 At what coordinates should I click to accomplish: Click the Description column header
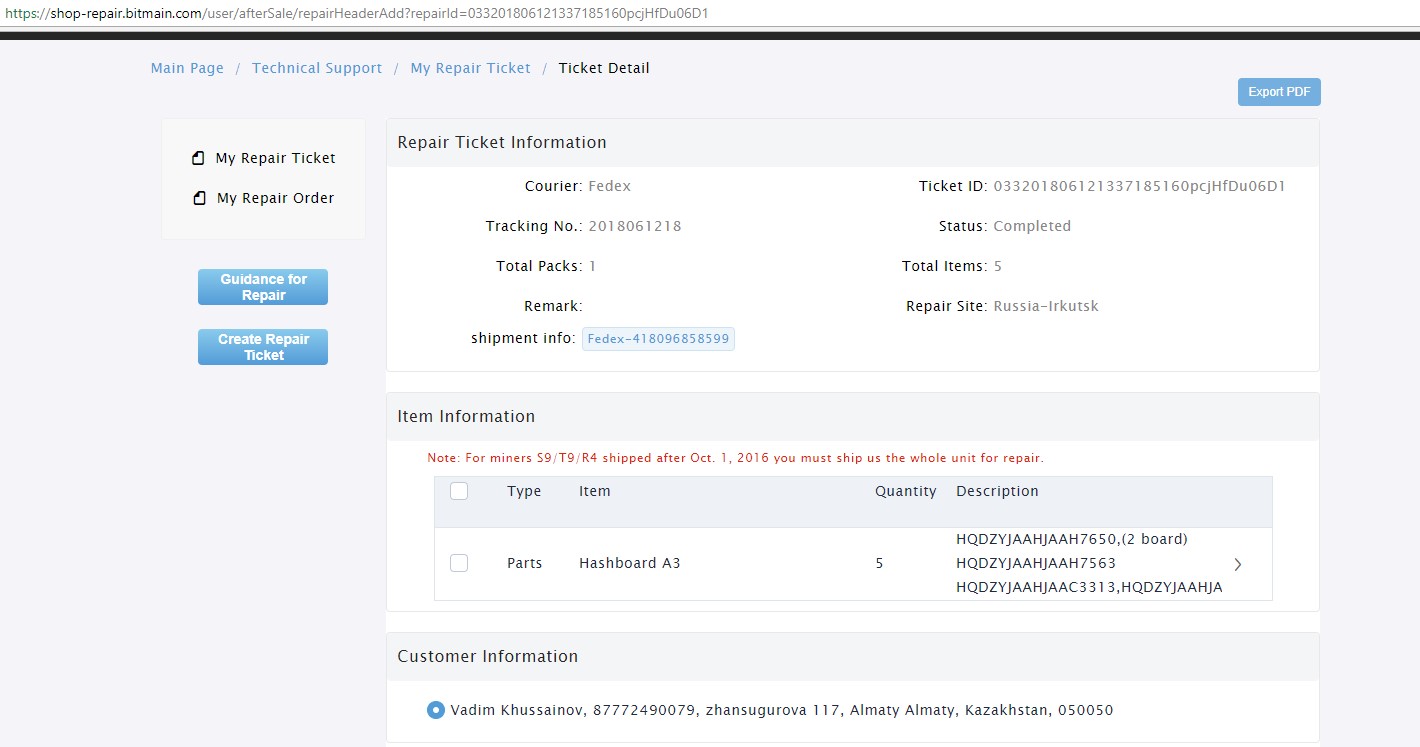click(997, 491)
